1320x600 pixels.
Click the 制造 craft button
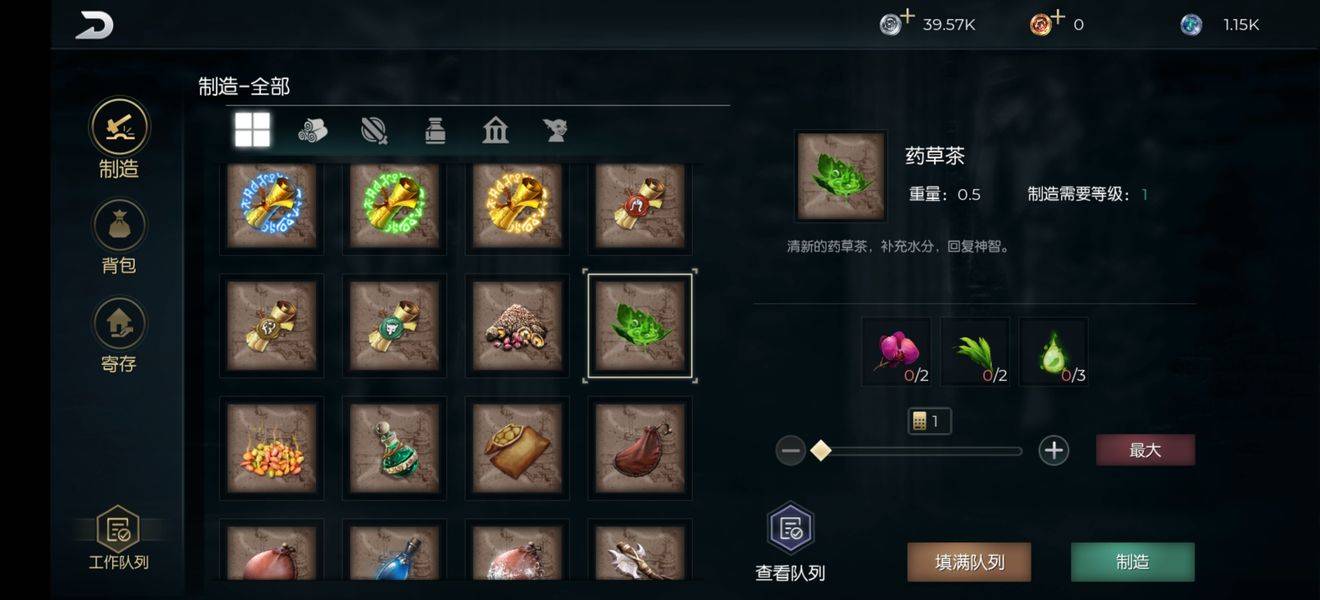pyautogui.click(x=1132, y=562)
